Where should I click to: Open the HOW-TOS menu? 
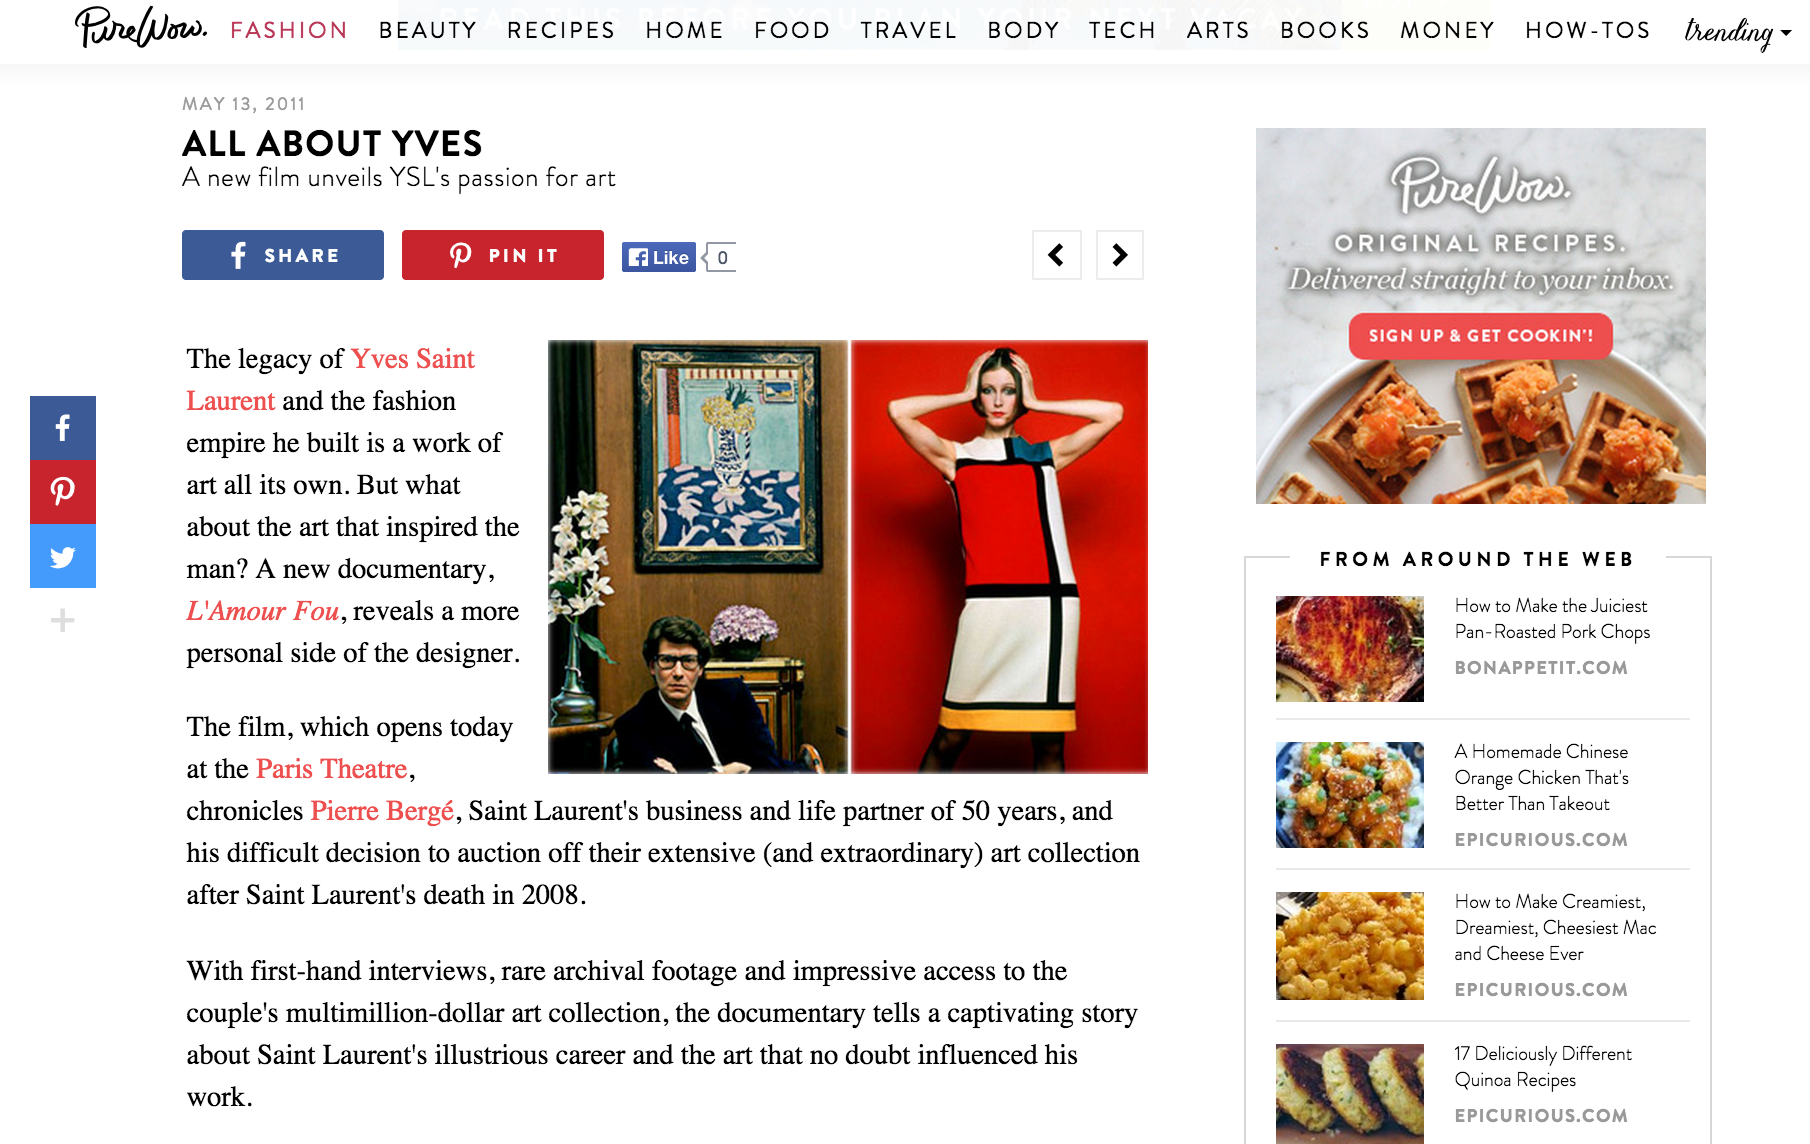1588,30
